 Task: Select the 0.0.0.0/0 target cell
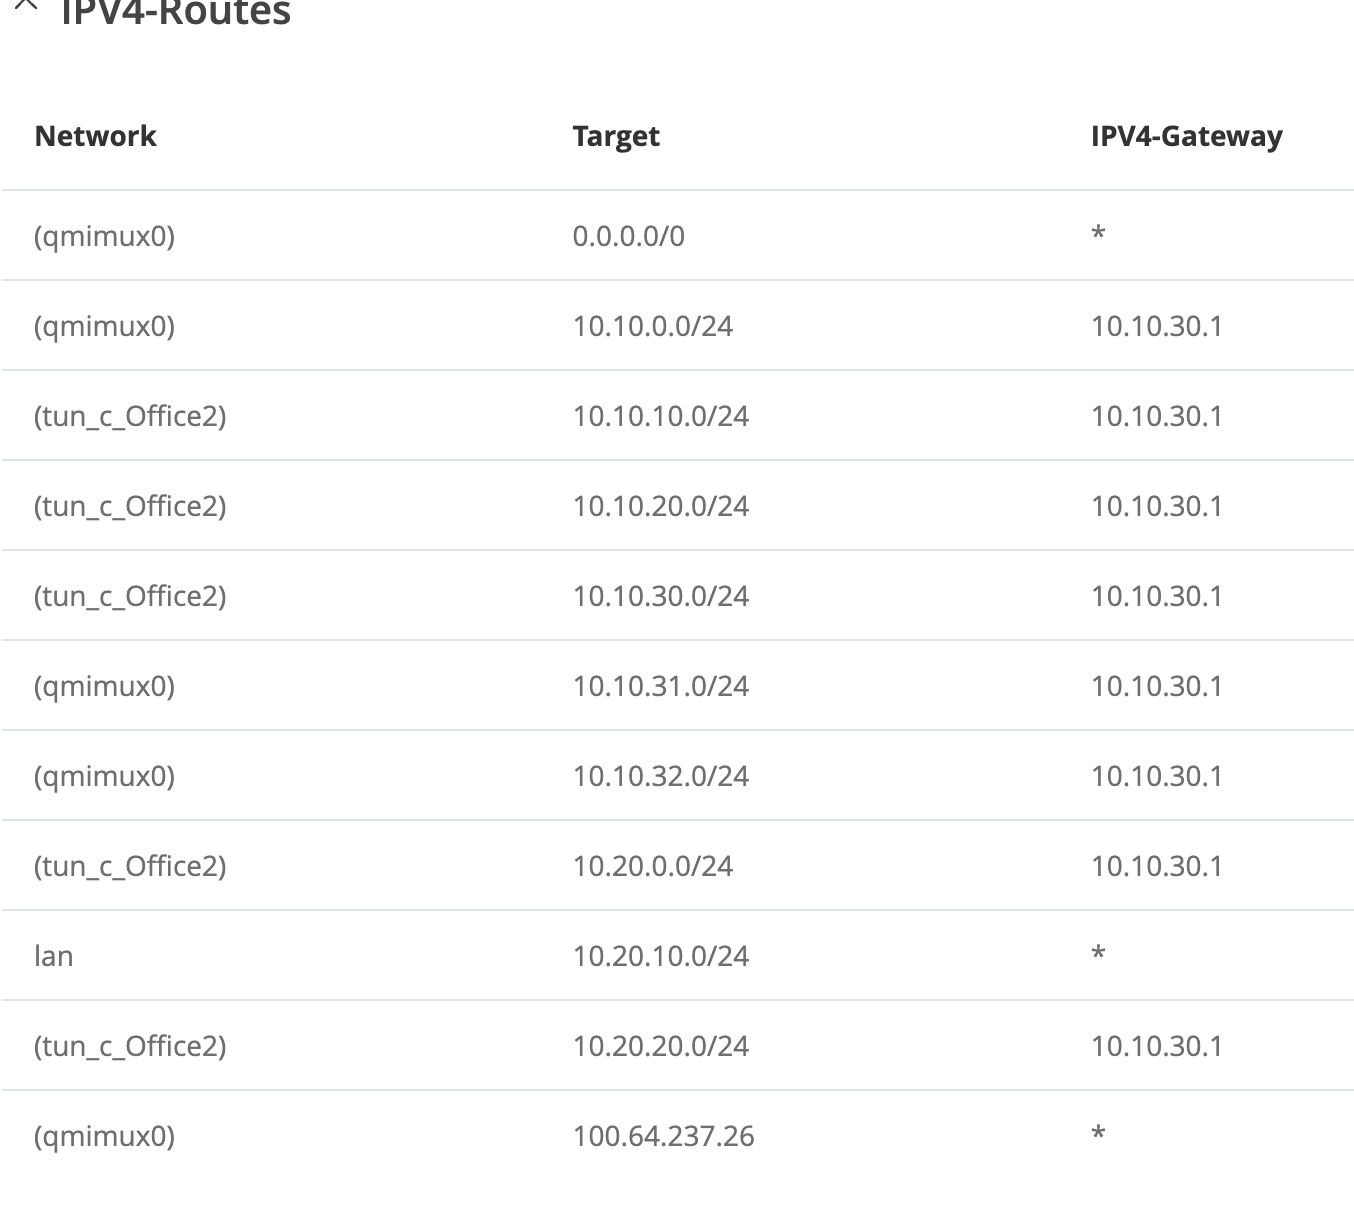[x=628, y=236]
